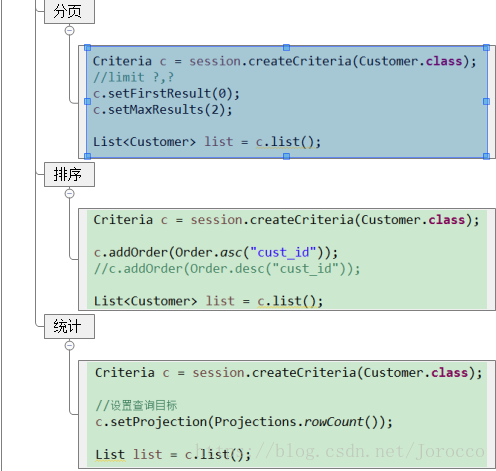Collapse the branch under 排序 node
This screenshot has height=471, width=496.
tap(69, 194)
